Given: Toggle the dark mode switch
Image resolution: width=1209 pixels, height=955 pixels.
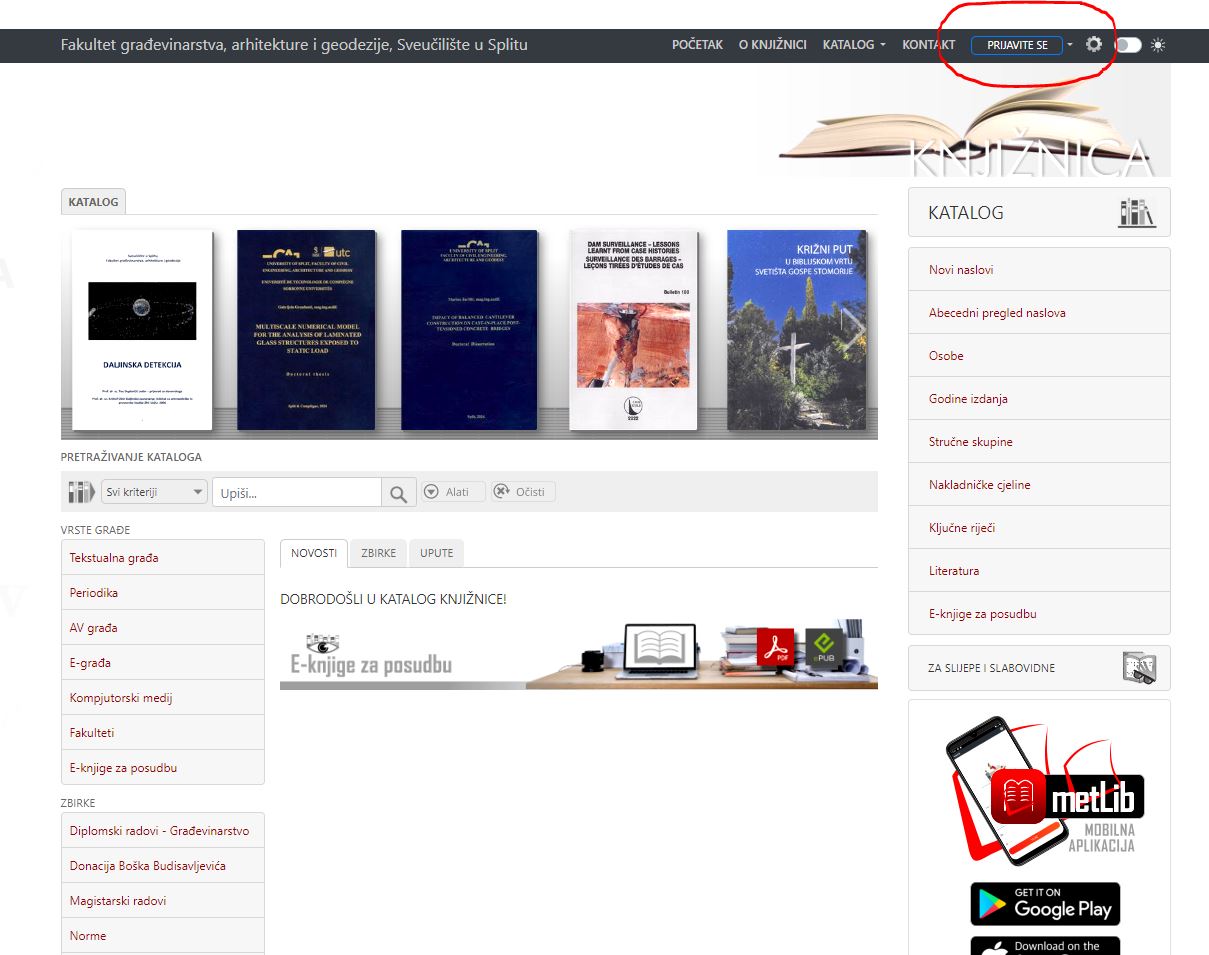Looking at the screenshot, I should [1128, 45].
